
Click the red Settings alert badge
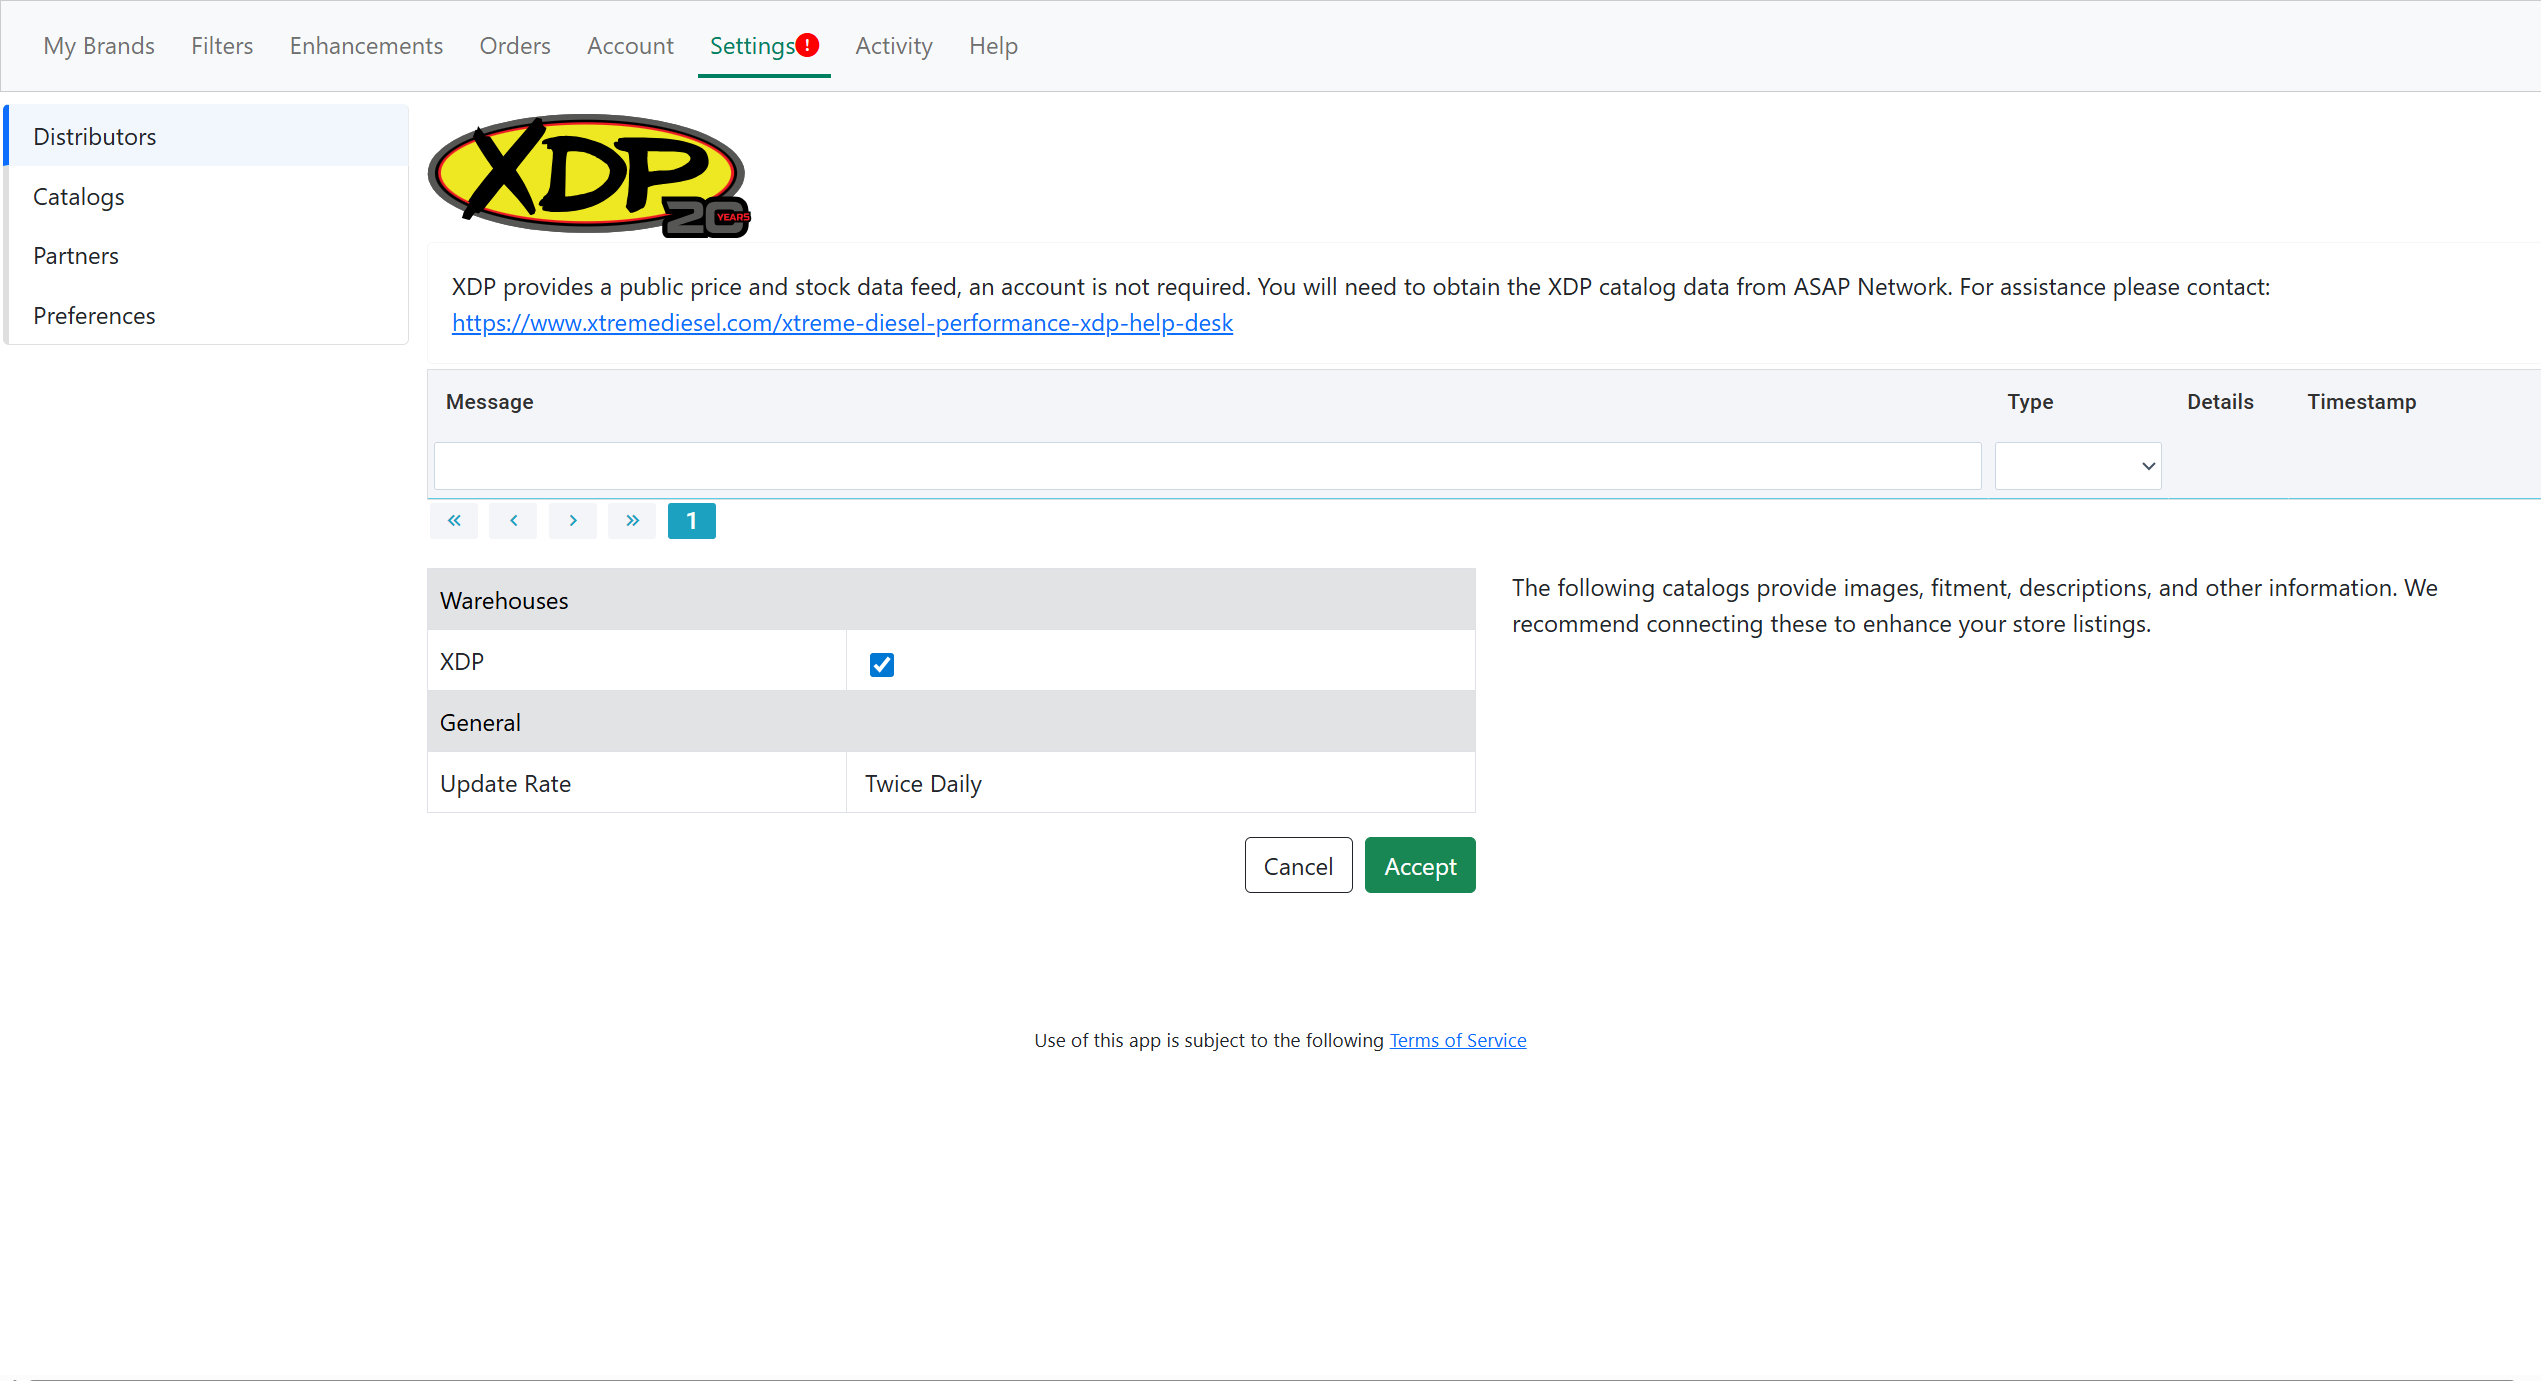click(808, 45)
